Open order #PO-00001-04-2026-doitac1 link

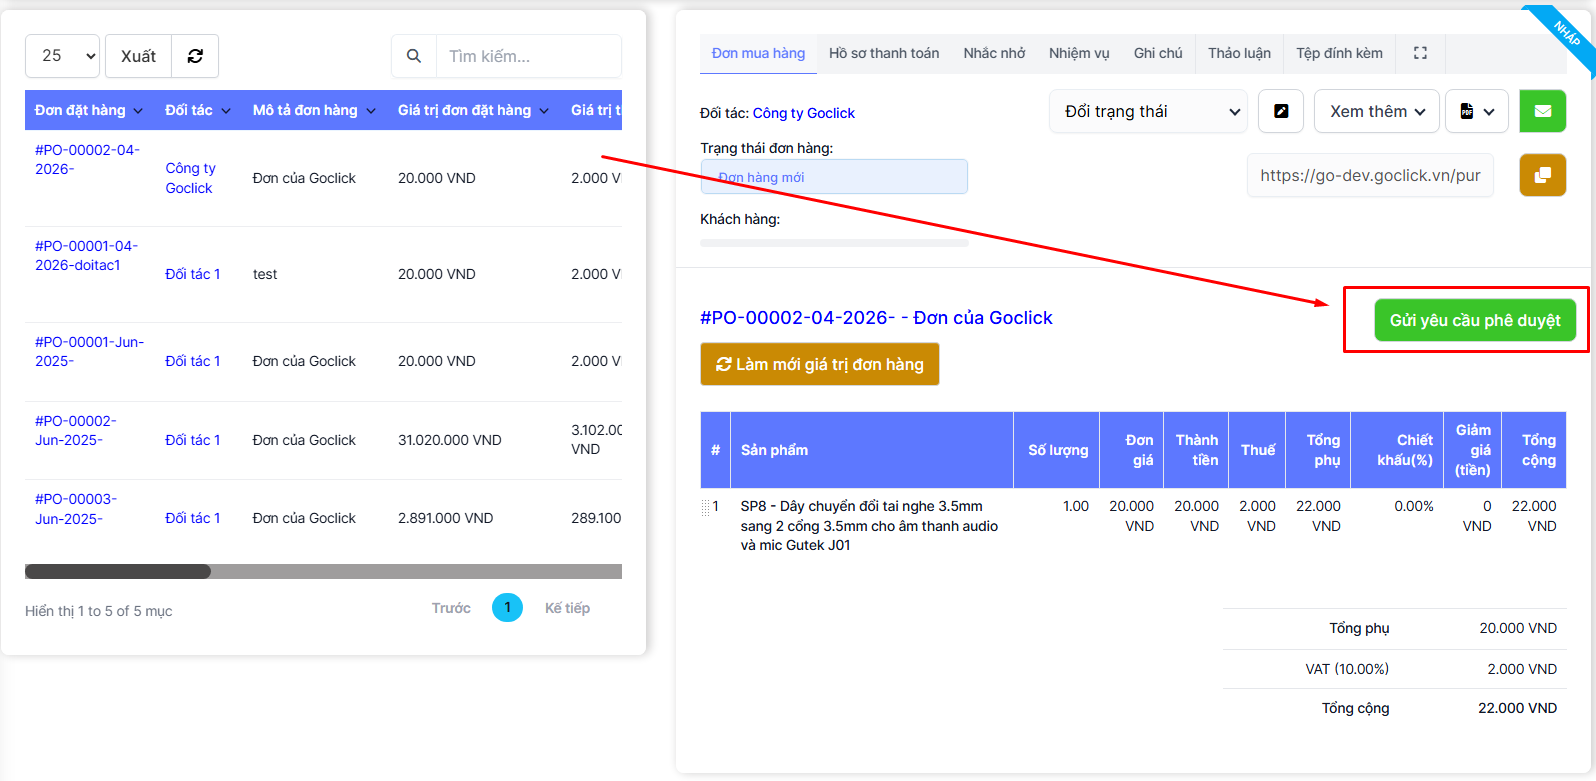tap(86, 255)
